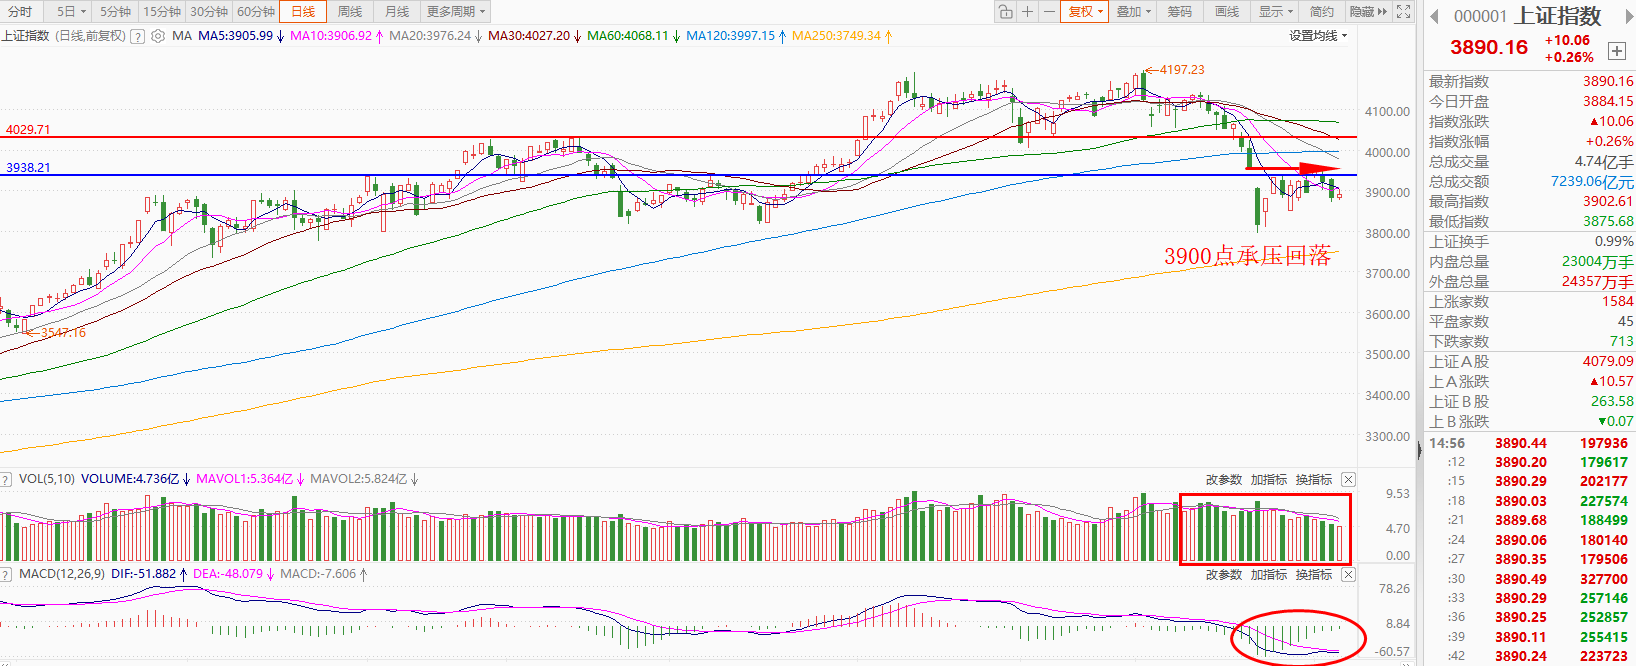Image resolution: width=1636 pixels, height=666 pixels.
Task: Toggle 隐藏 to hide side panel
Action: [x=1368, y=12]
